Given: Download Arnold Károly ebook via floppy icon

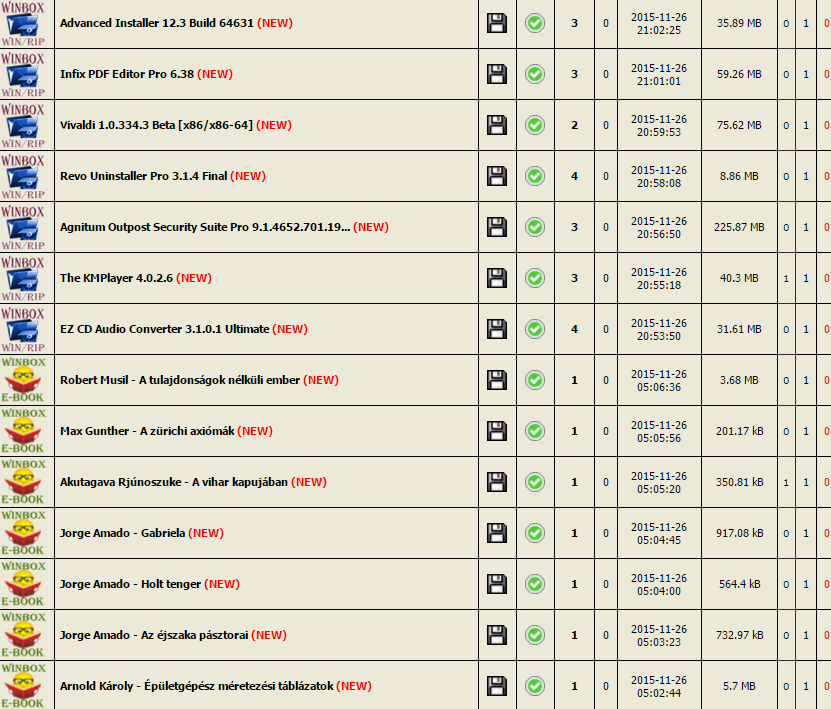Looking at the screenshot, I should 497,686.
